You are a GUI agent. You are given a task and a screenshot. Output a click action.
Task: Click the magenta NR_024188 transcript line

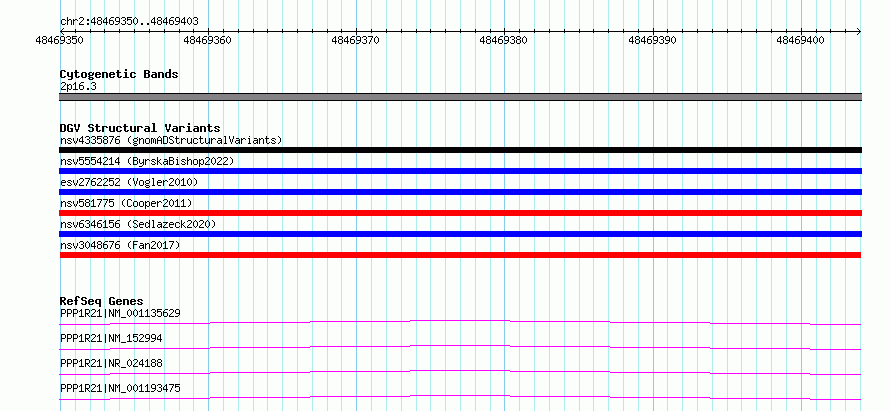coord(460,372)
